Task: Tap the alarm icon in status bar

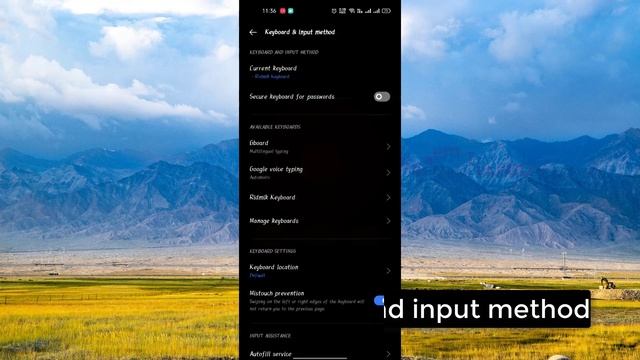Action: click(334, 11)
